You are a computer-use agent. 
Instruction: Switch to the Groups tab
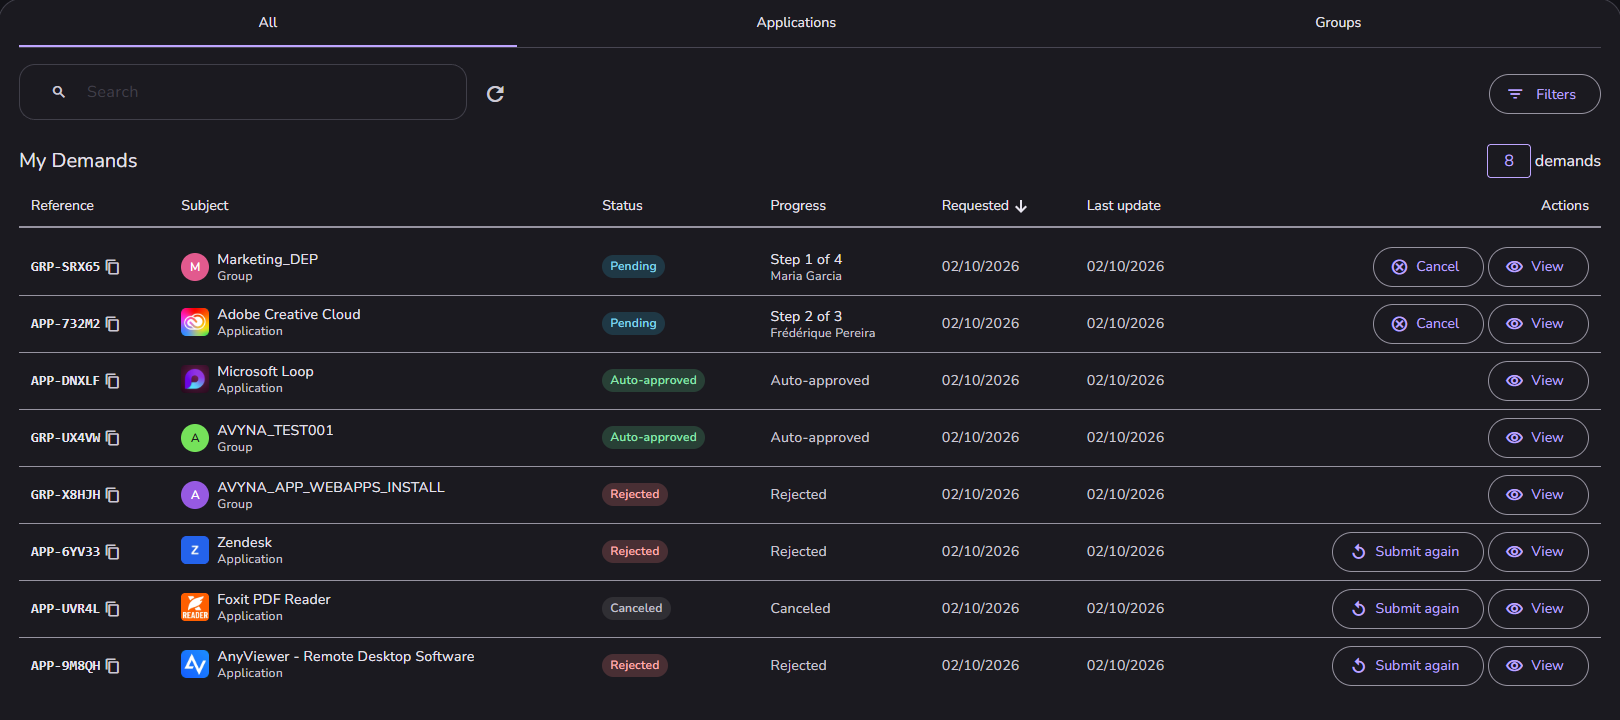pos(1338,23)
